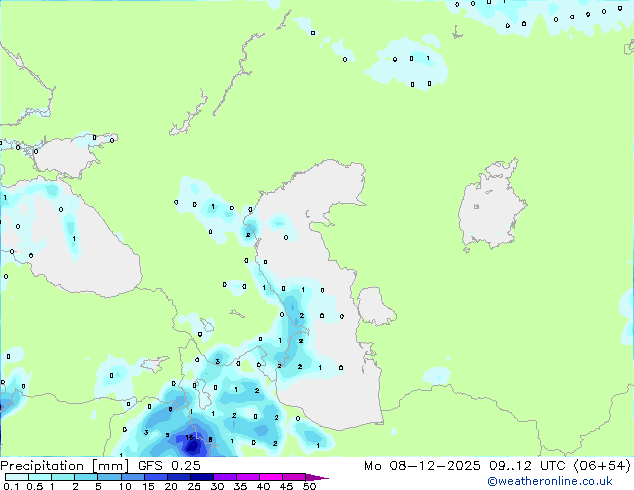This screenshot has width=634, height=490.
Task: Click the legend value label '50'
Action: 309,486
